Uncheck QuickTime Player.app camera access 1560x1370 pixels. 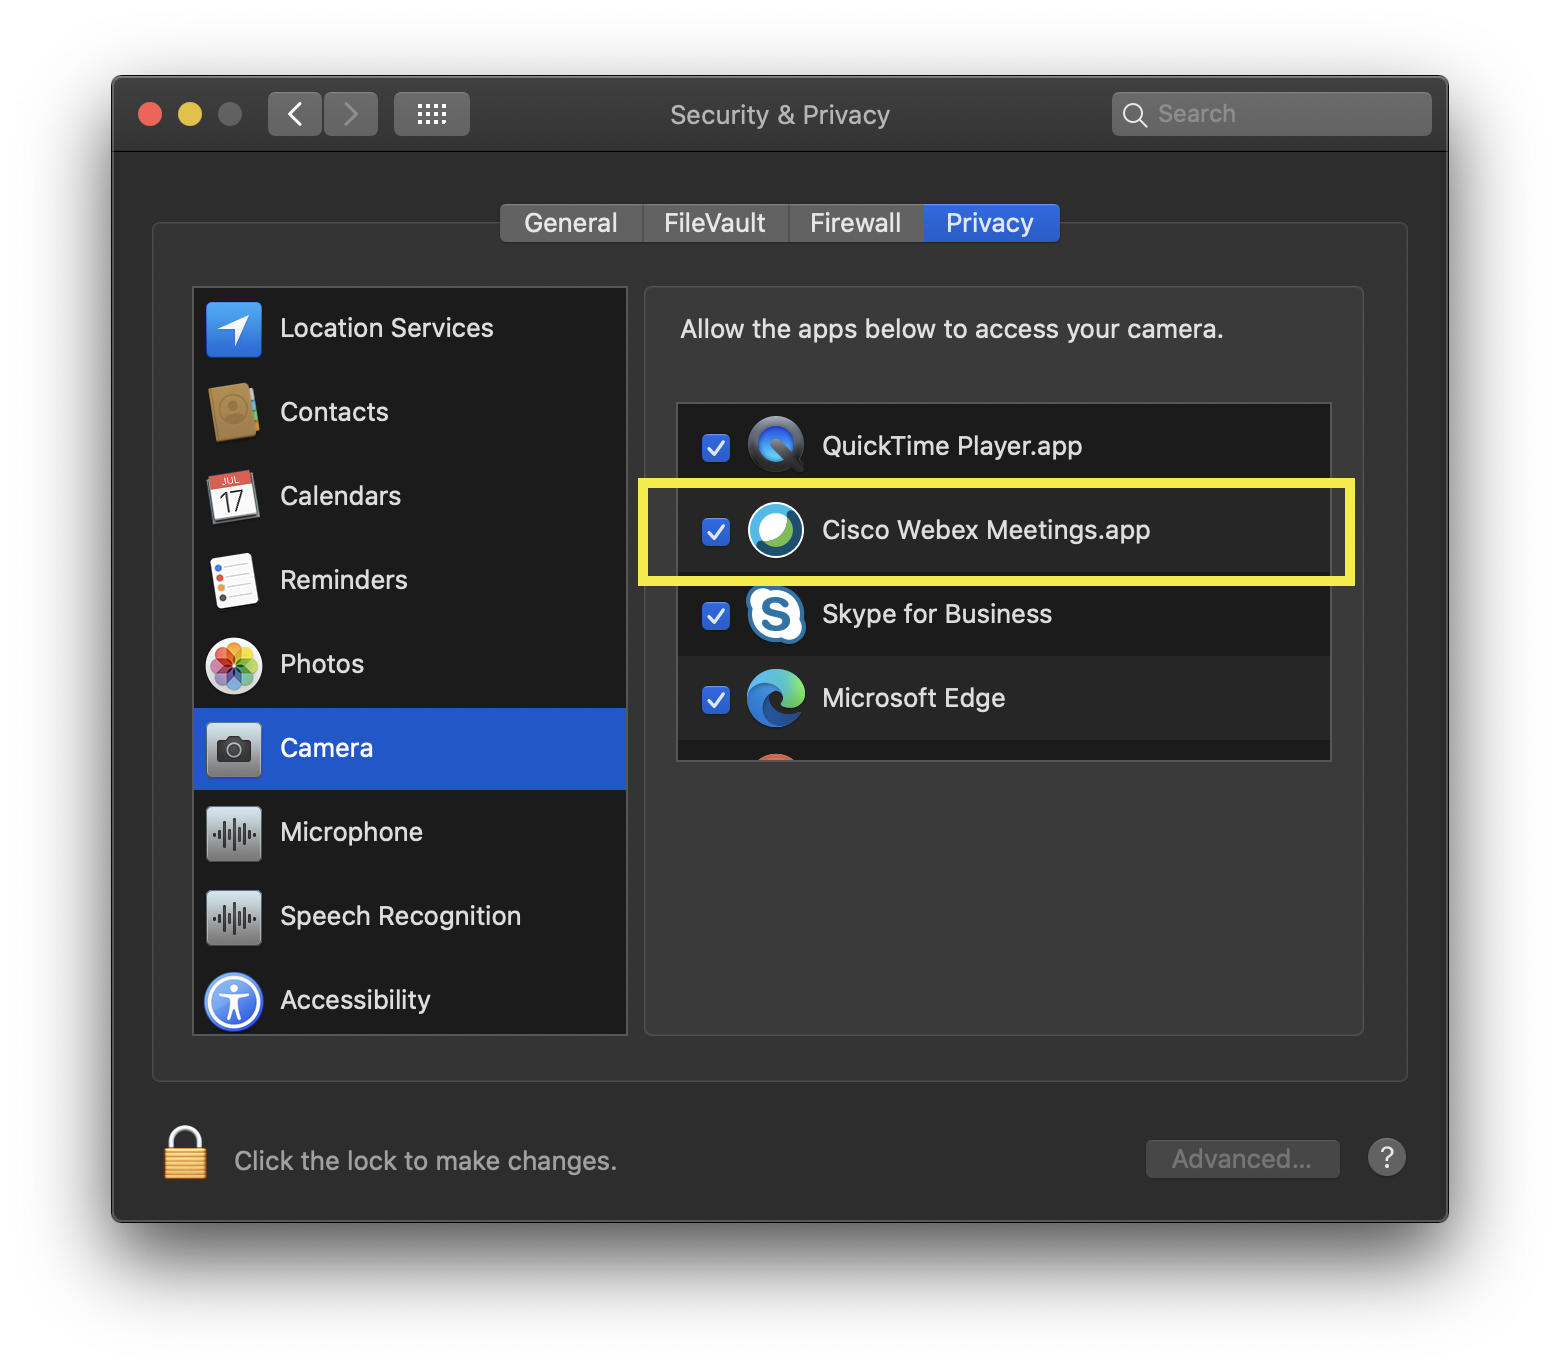tap(716, 447)
